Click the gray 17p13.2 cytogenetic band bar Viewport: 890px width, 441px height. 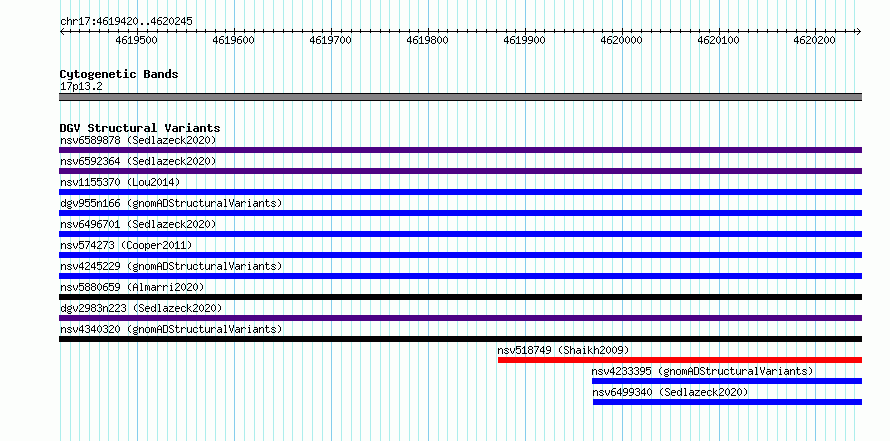tap(460, 97)
